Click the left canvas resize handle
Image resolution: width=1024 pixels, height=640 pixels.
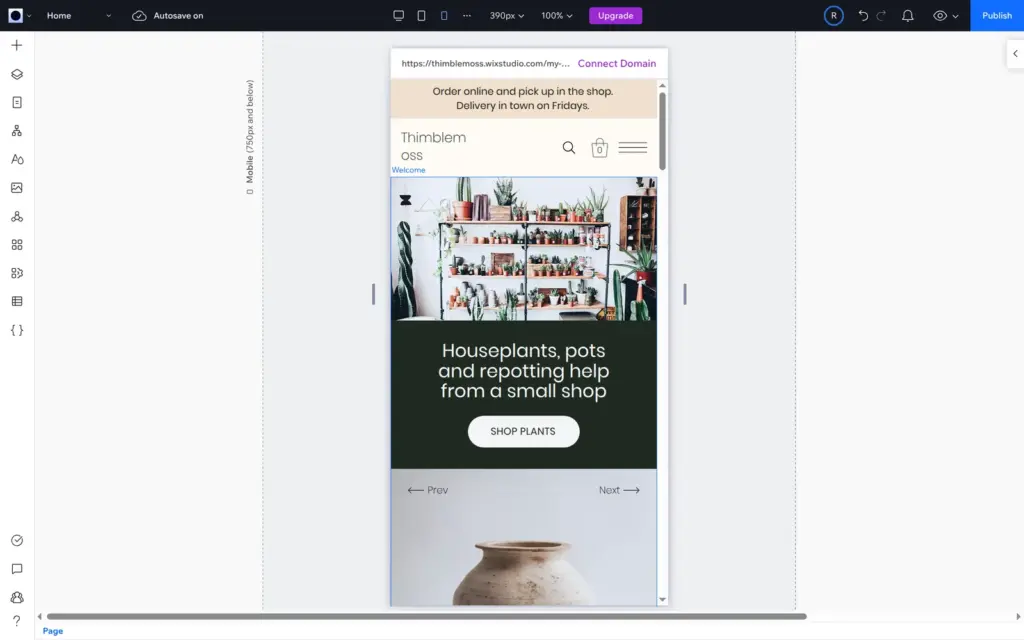tap(374, 294)
